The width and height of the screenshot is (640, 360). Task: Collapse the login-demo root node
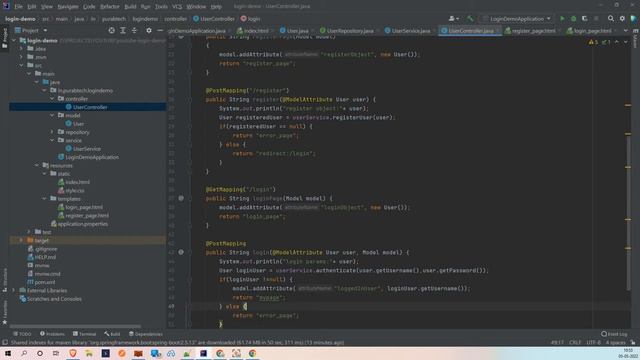(x=13, y=40)
